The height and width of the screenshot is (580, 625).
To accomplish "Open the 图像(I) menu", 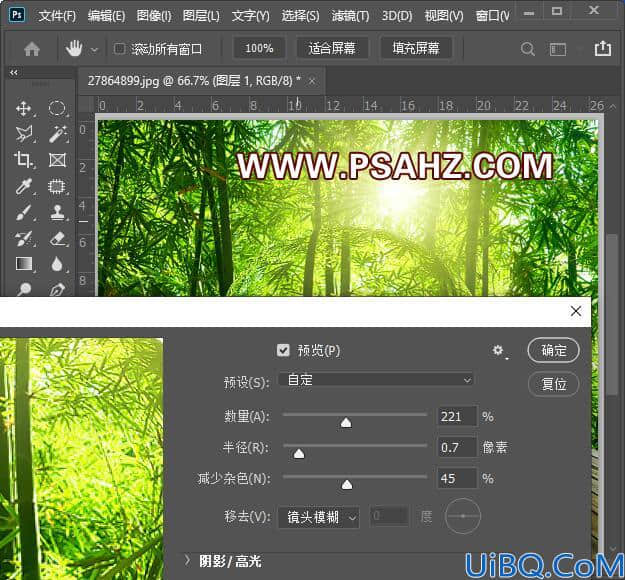I will [154, 16].
